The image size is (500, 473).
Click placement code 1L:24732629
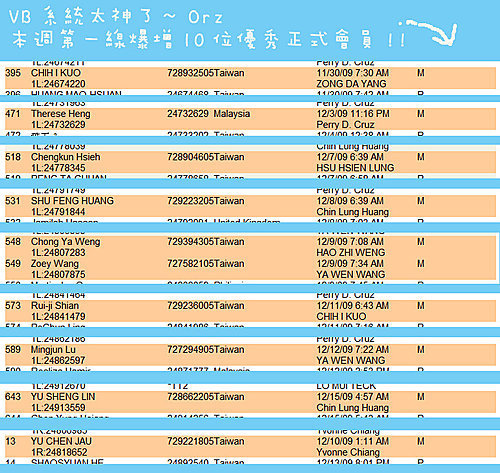[x=58, y=125]
